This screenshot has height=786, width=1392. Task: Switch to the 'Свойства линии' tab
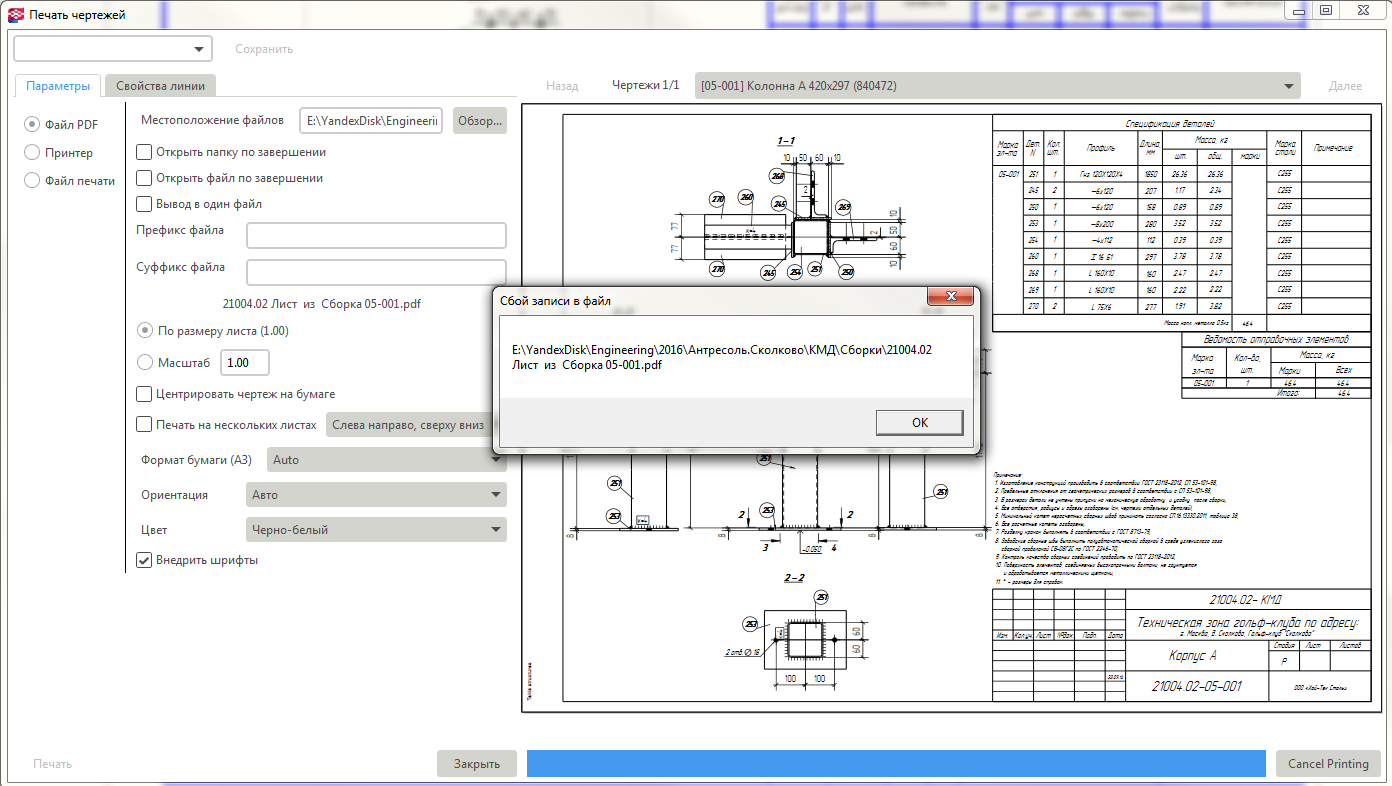[160, 86]
